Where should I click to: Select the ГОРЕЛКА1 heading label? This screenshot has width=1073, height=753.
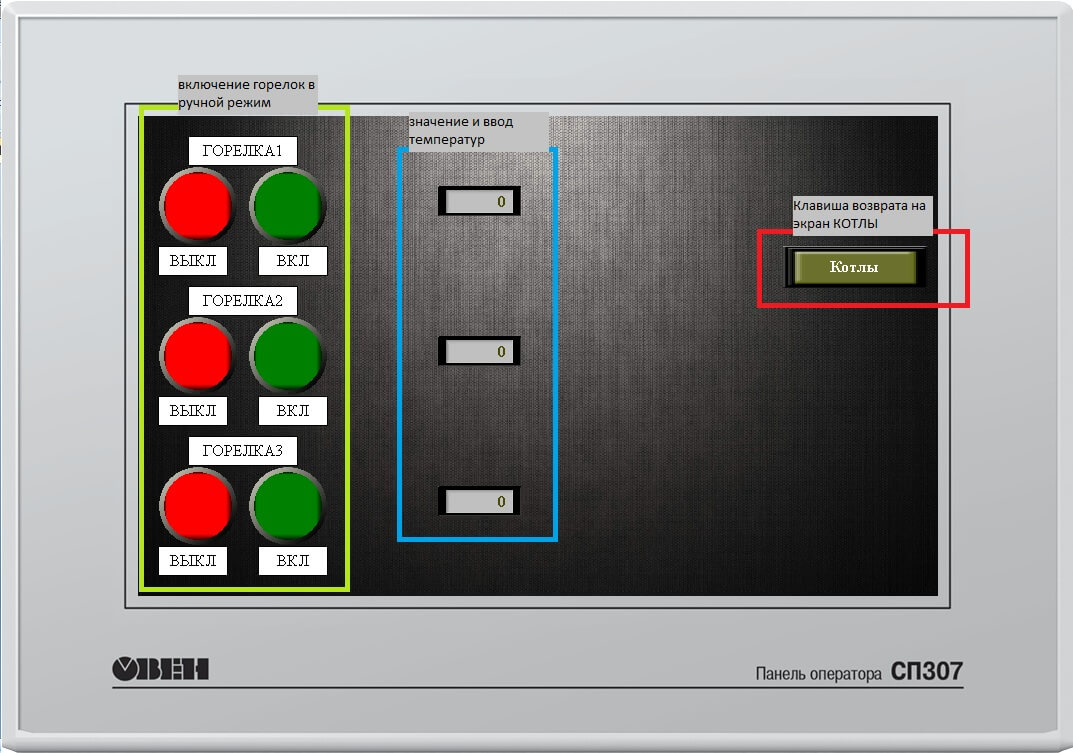[243, 152]
